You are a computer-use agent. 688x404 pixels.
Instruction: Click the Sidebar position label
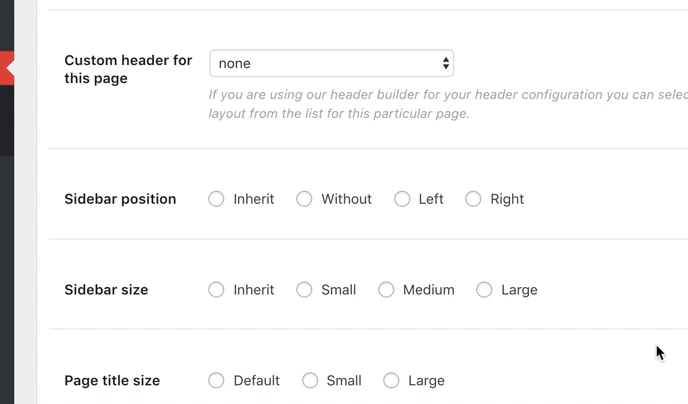120,199
